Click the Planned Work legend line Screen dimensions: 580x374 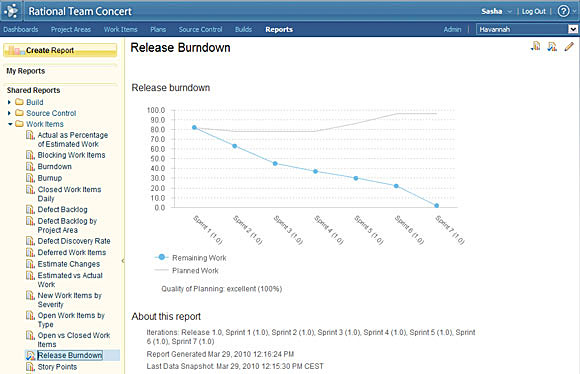coord(162,270)
